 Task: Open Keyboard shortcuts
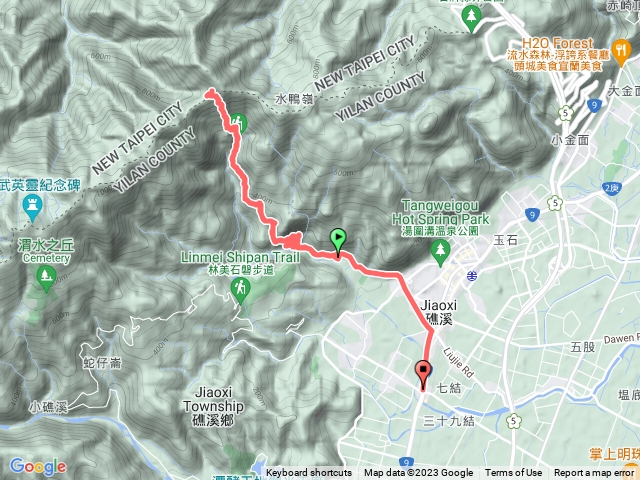click(309, 473)
